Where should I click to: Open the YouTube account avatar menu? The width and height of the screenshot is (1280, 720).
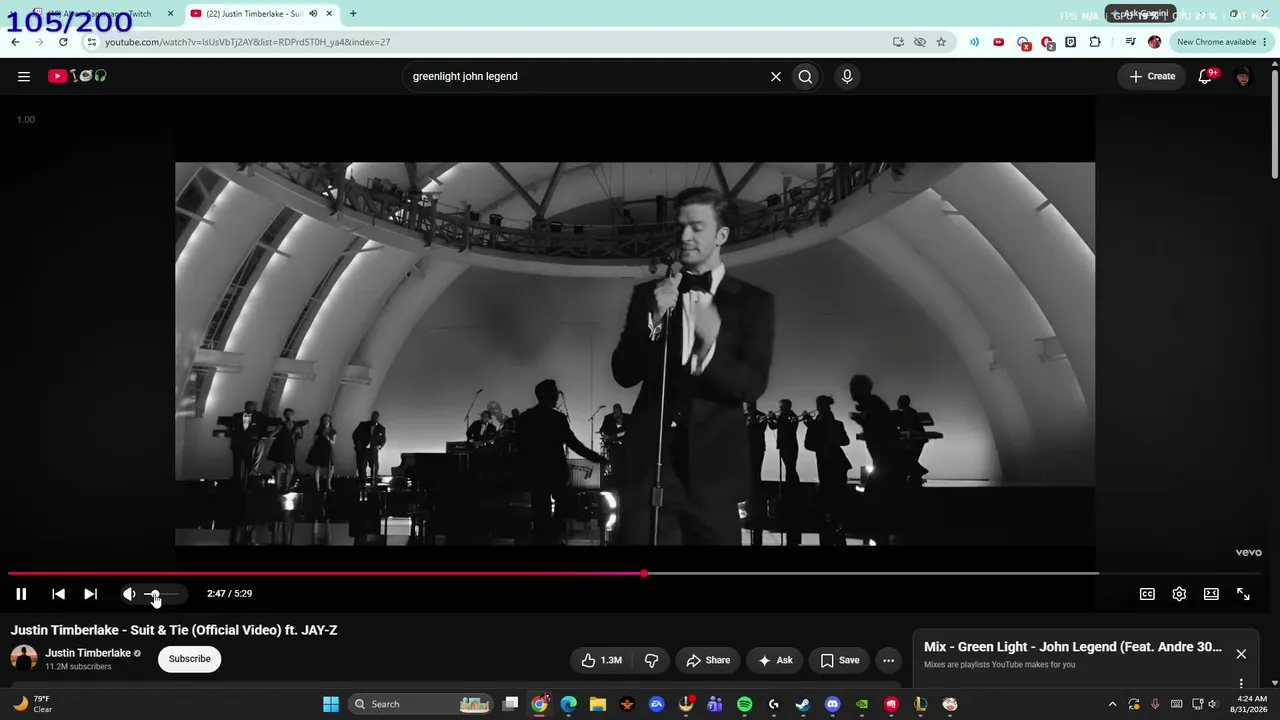tap(1243, 76)
